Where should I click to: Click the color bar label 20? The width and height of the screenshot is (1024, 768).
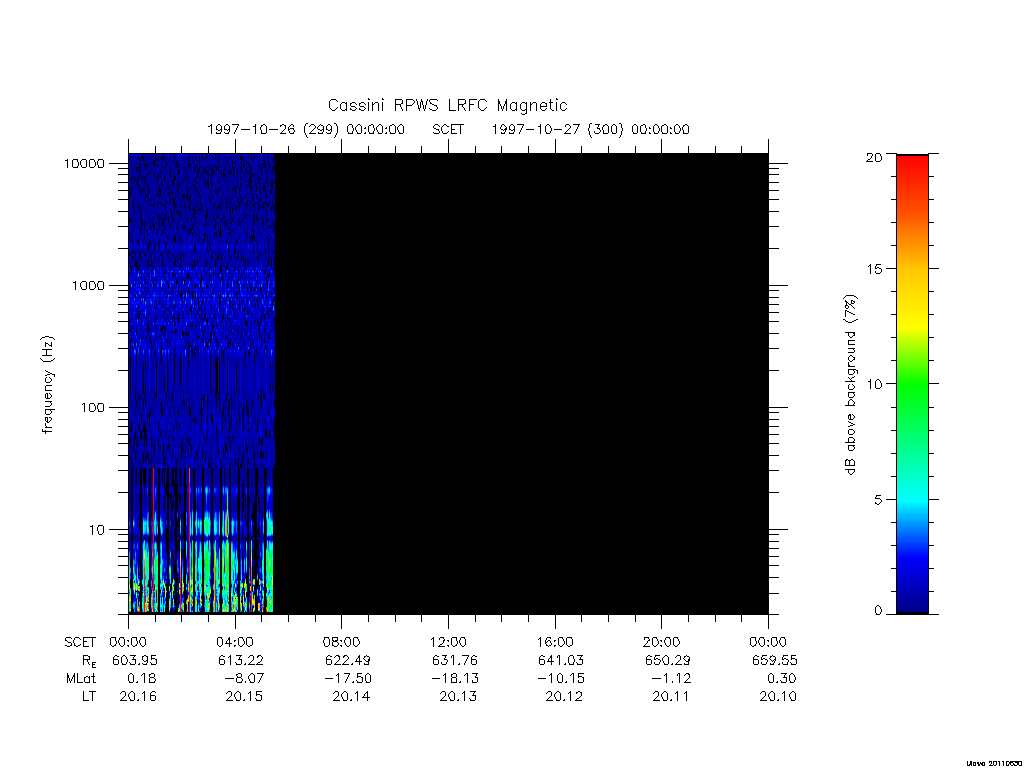(x=873, y=157)
